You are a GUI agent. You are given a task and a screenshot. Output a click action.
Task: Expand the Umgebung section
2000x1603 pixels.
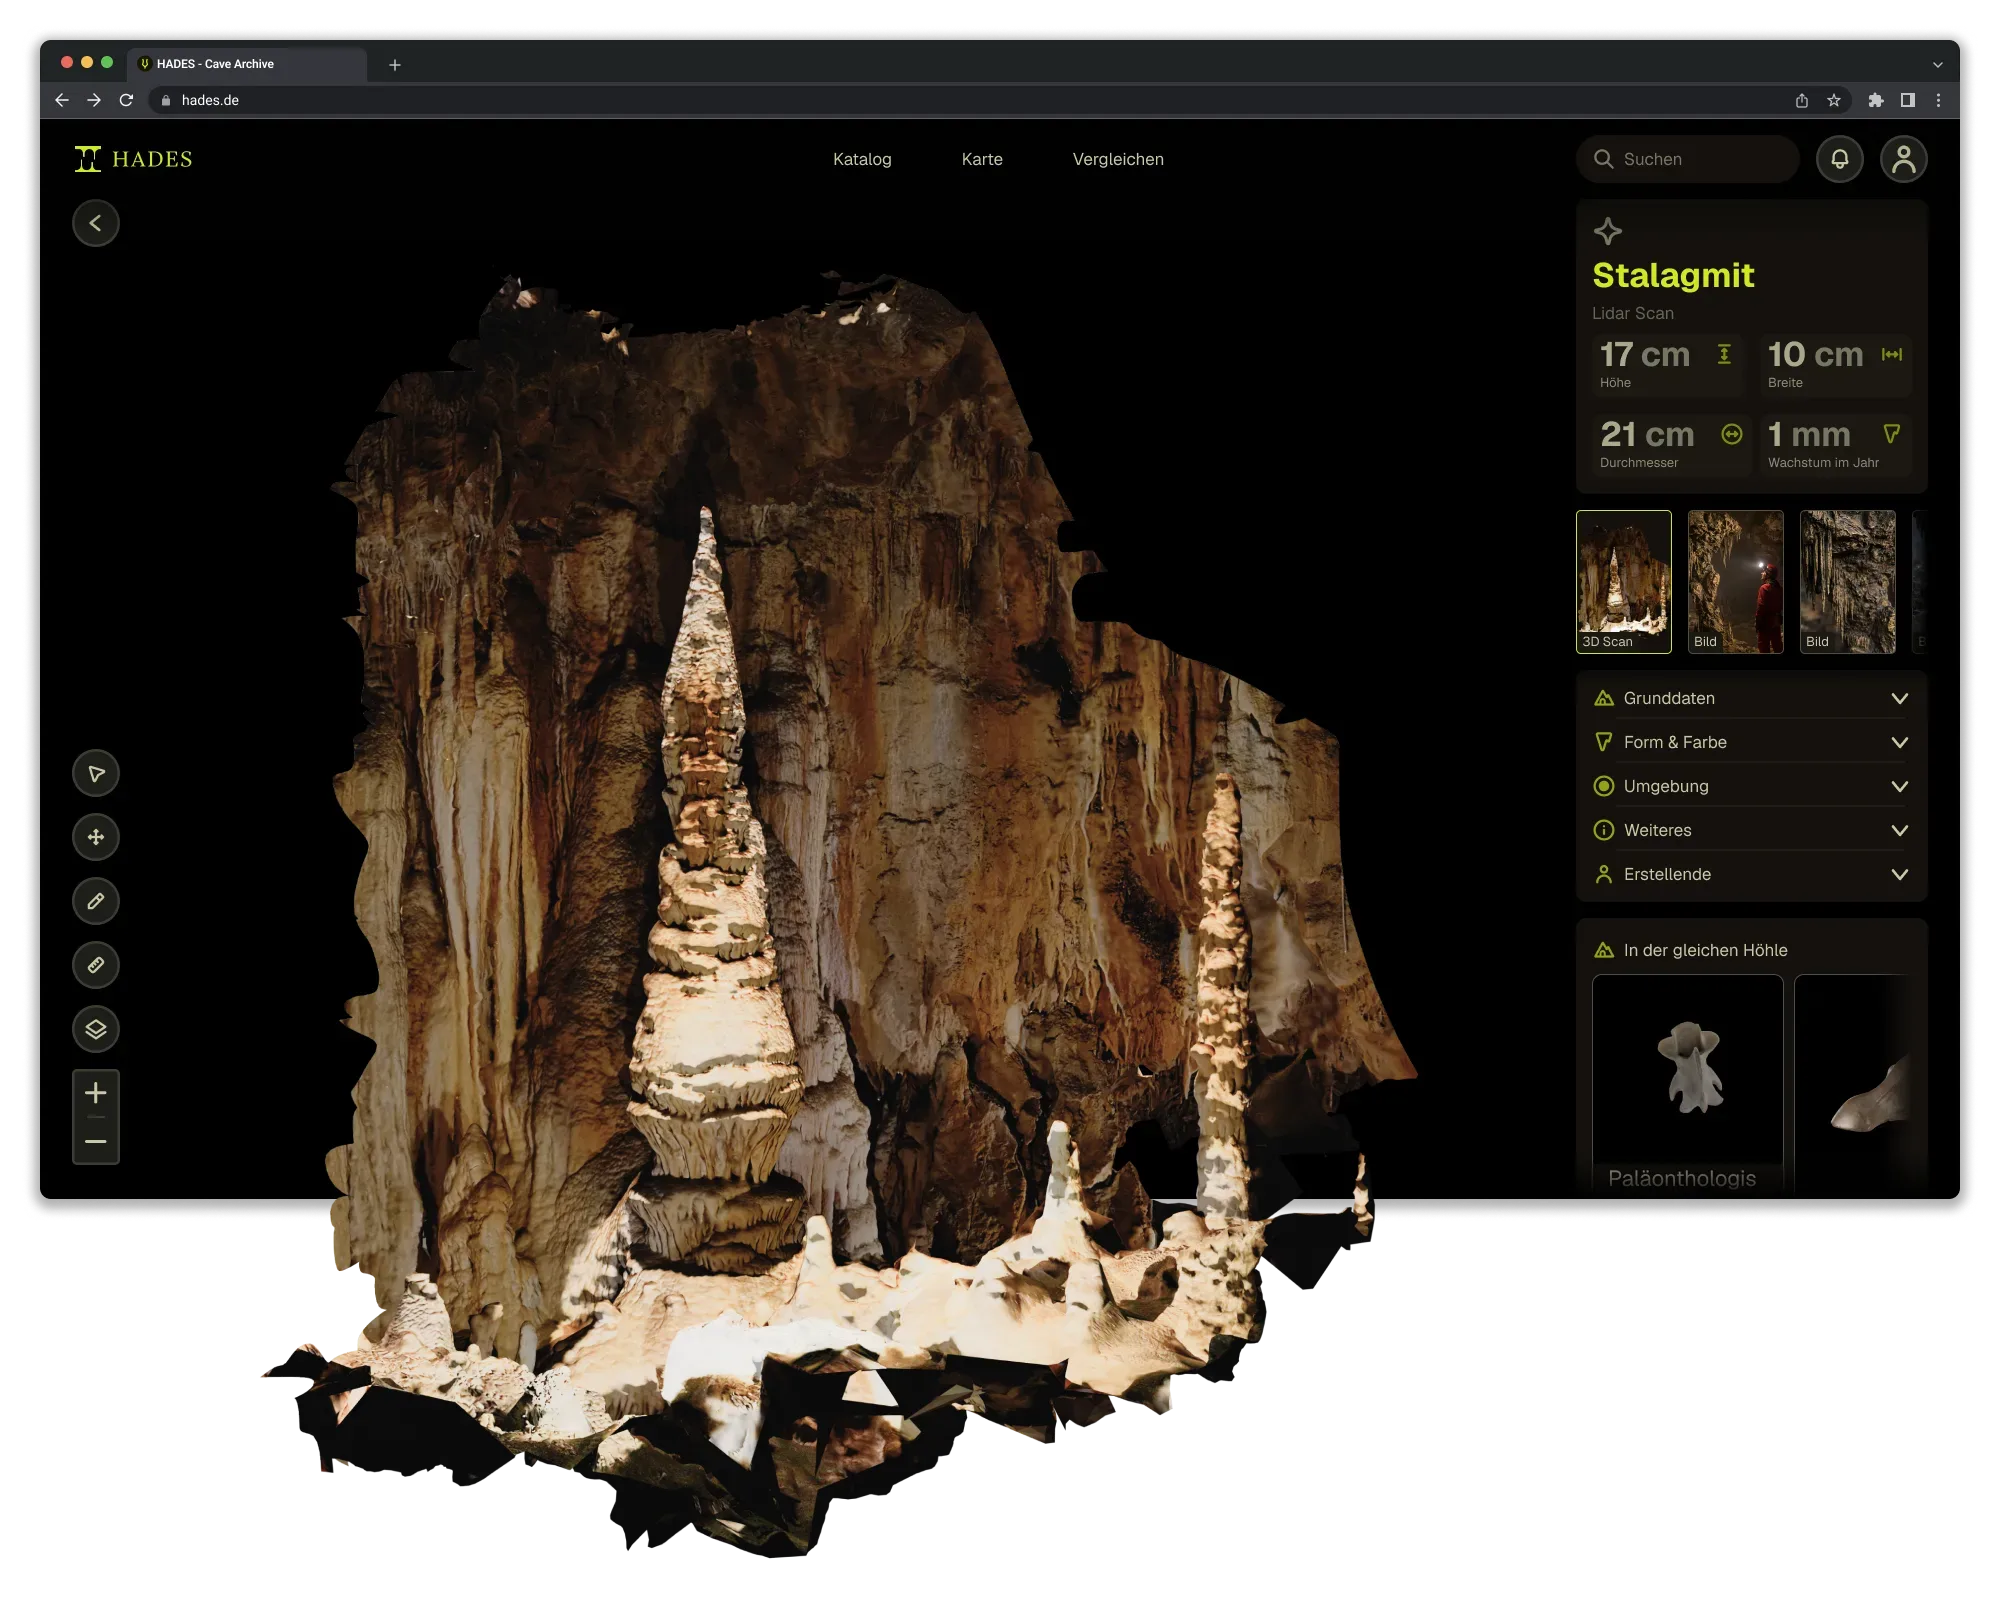pyautogui.click(x=1752, y=786)
